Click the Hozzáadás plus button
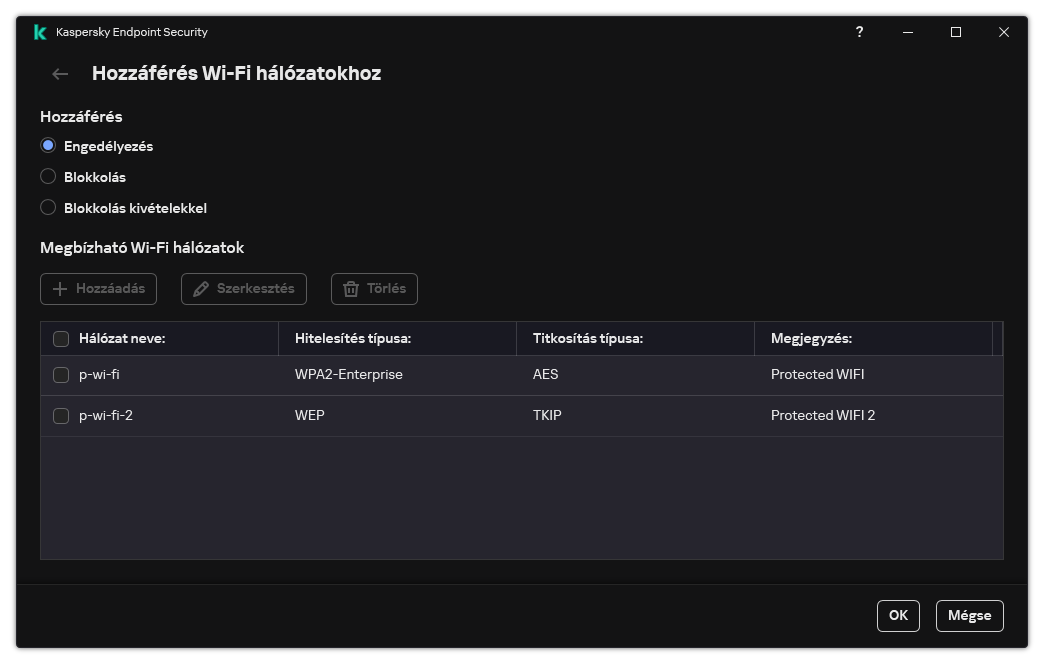 pos(99,289)
